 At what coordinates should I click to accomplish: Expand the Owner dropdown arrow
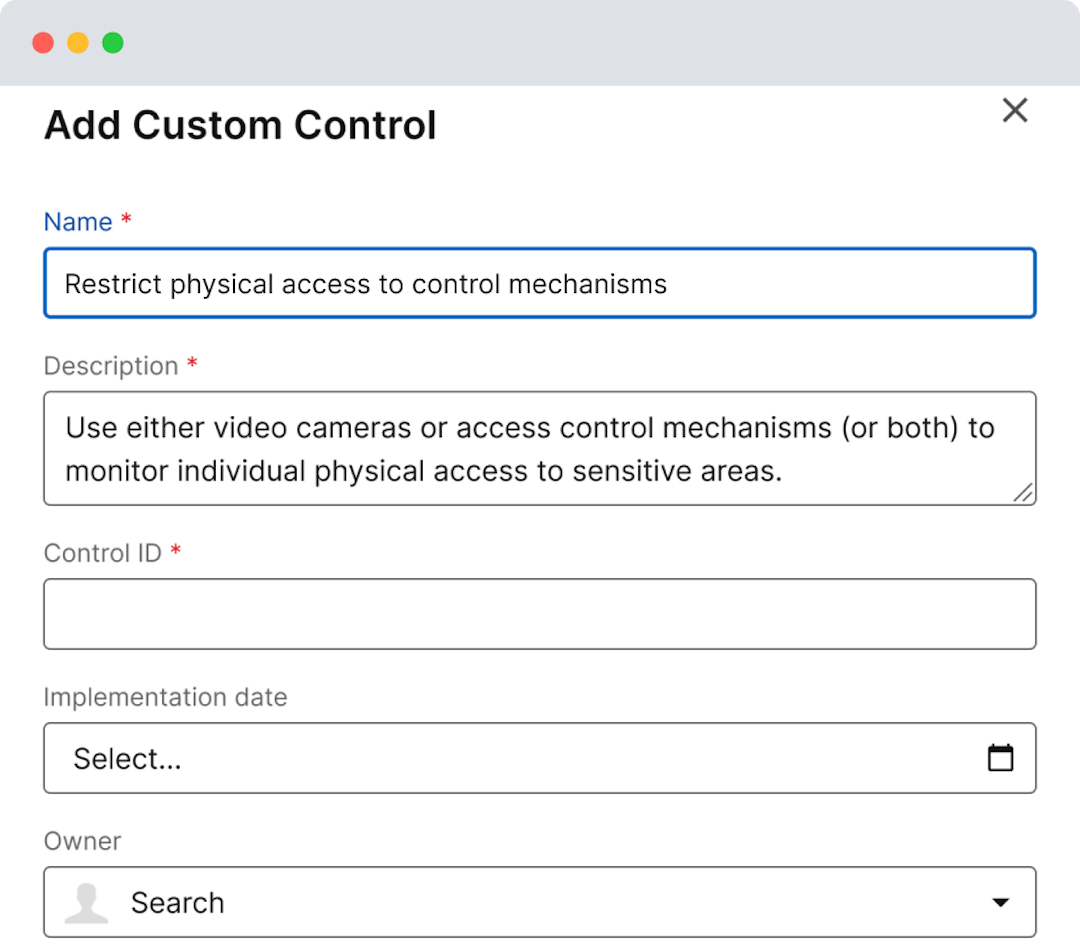1000,903
